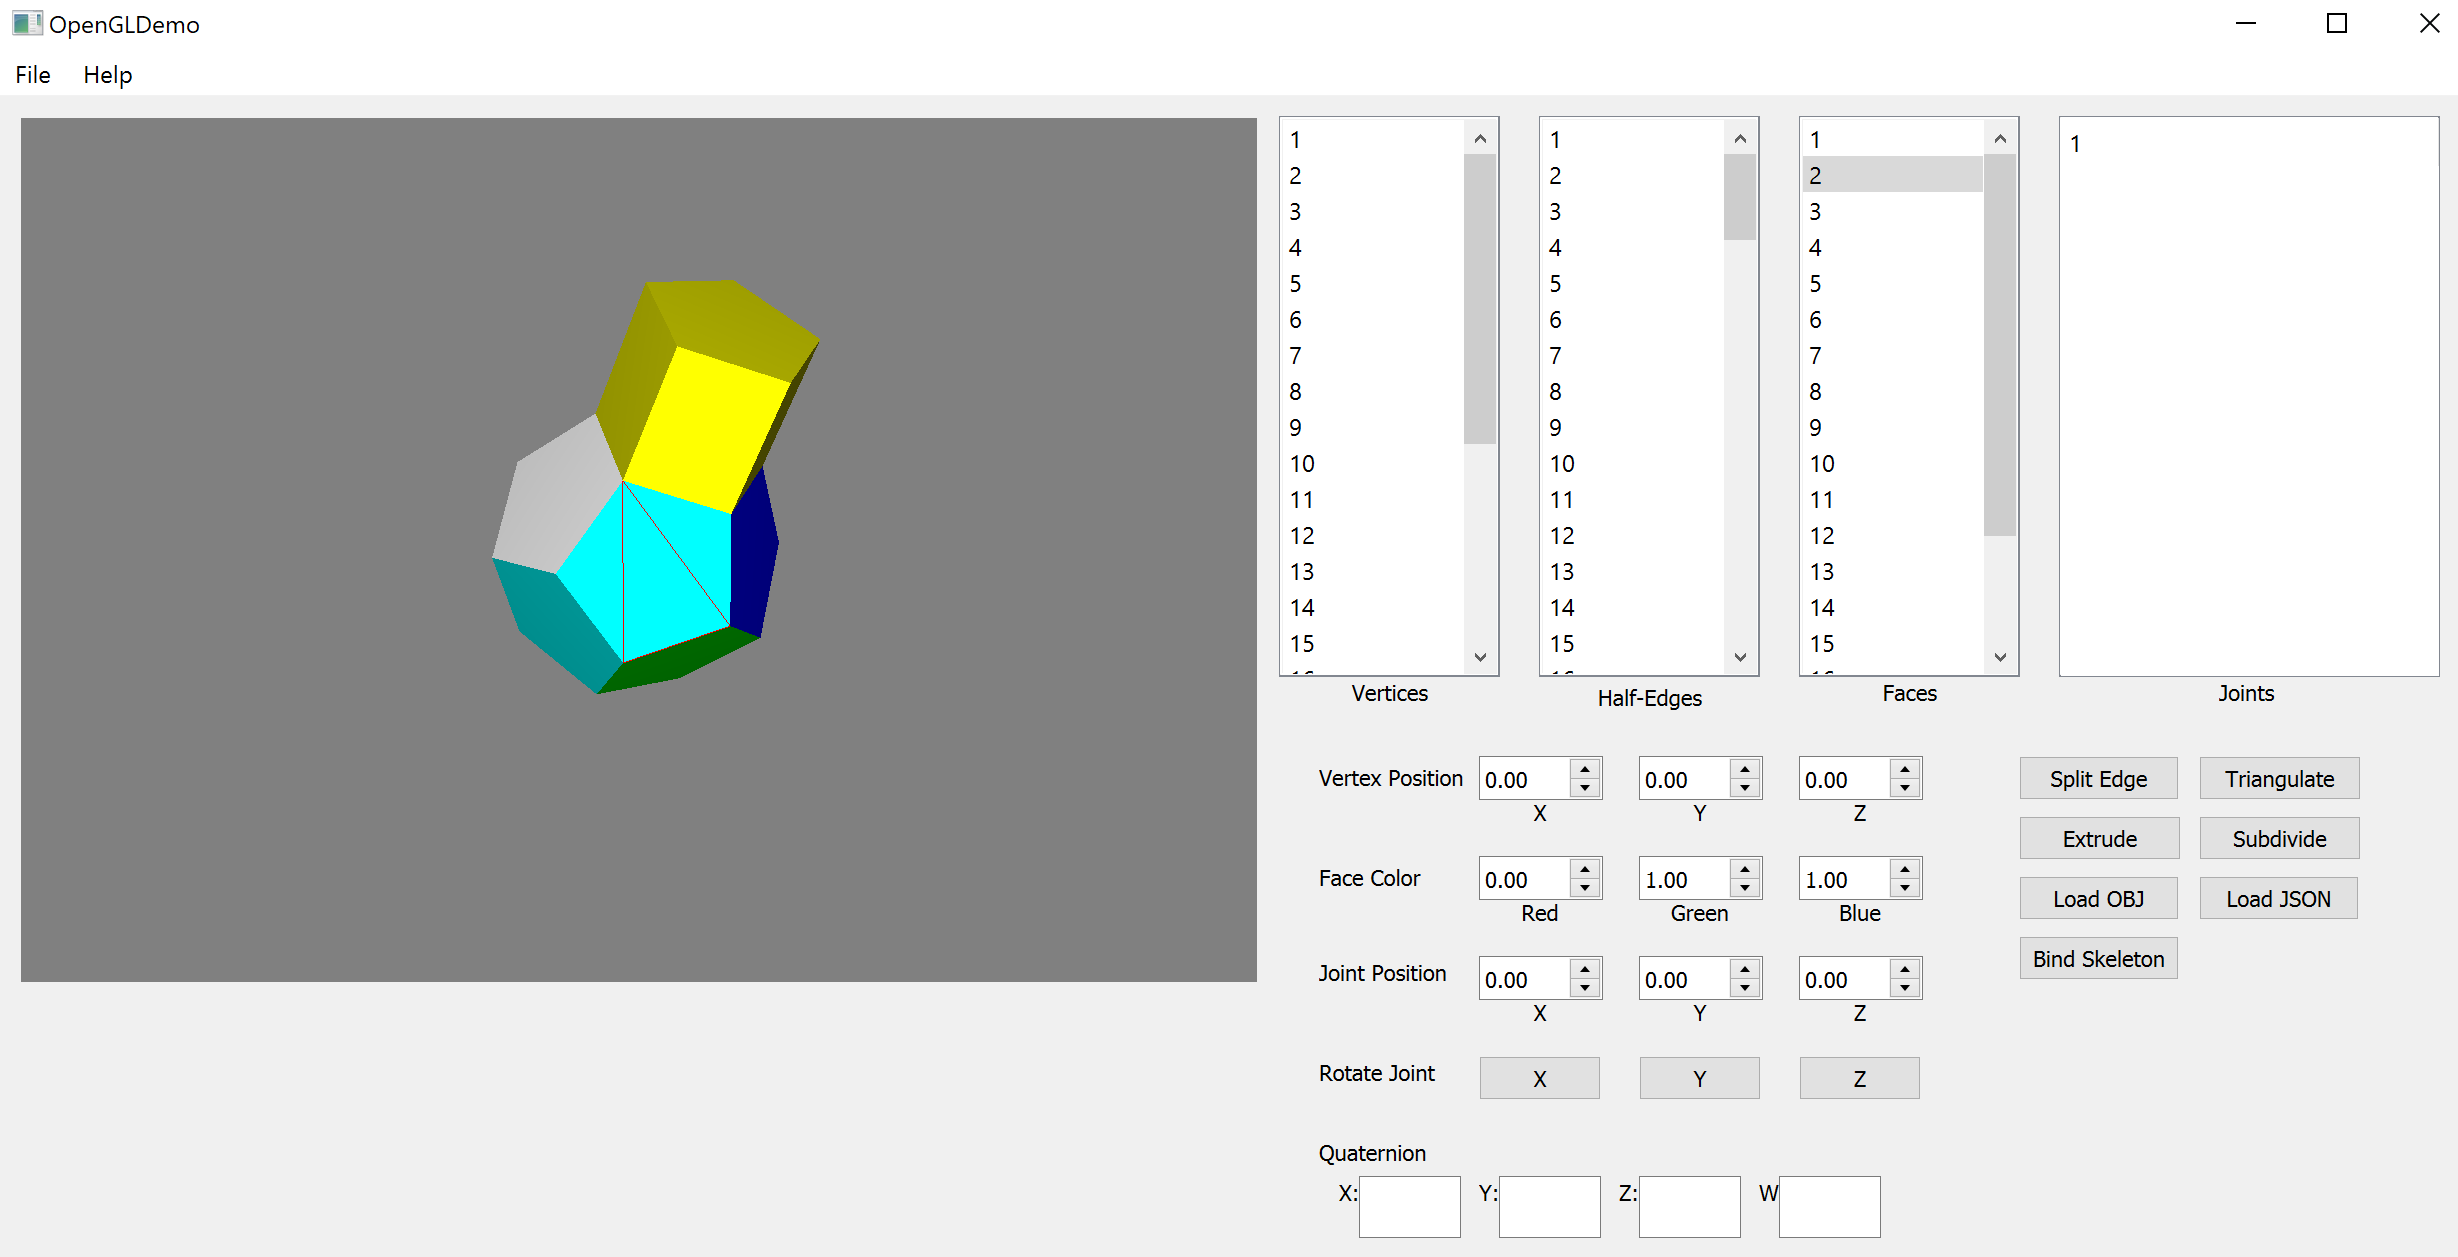Image resolution: width=2458 pixels, height=1257 pixels.
Task: Rotate joint around Y axis button
Action: [1699, 1079]
